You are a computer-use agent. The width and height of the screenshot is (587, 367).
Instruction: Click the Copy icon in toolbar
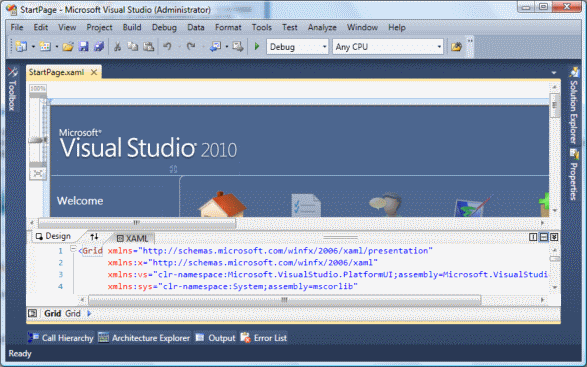coord(133,47)
